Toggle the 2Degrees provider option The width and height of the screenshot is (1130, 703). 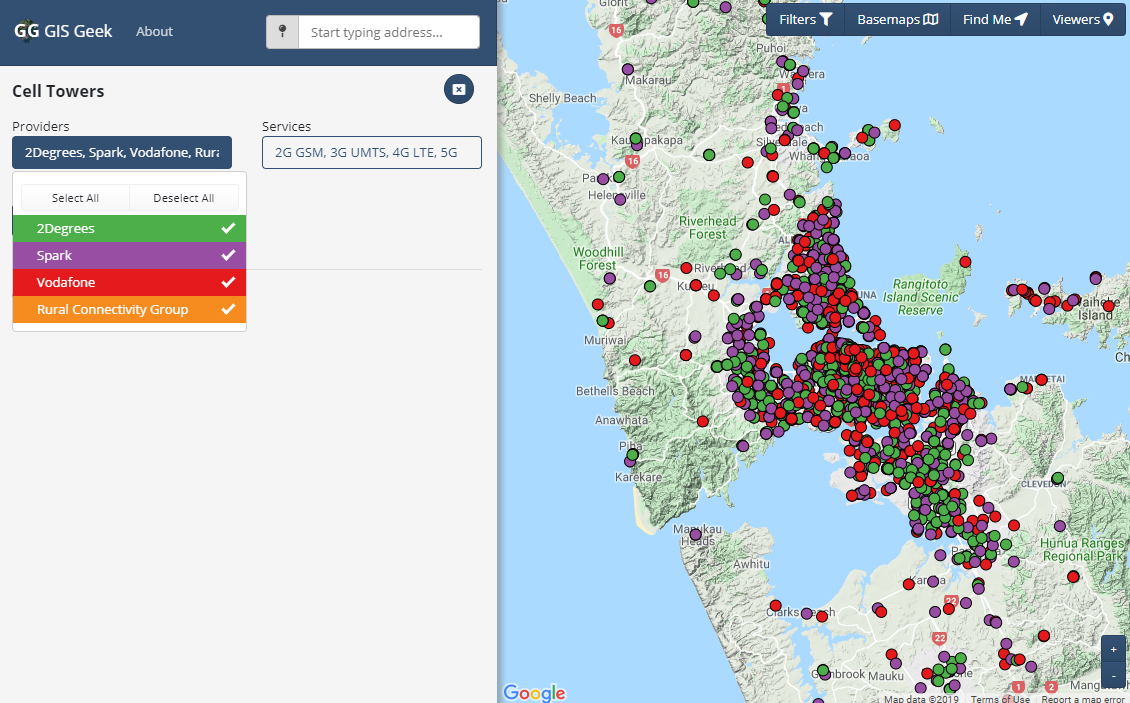point(130,229)
